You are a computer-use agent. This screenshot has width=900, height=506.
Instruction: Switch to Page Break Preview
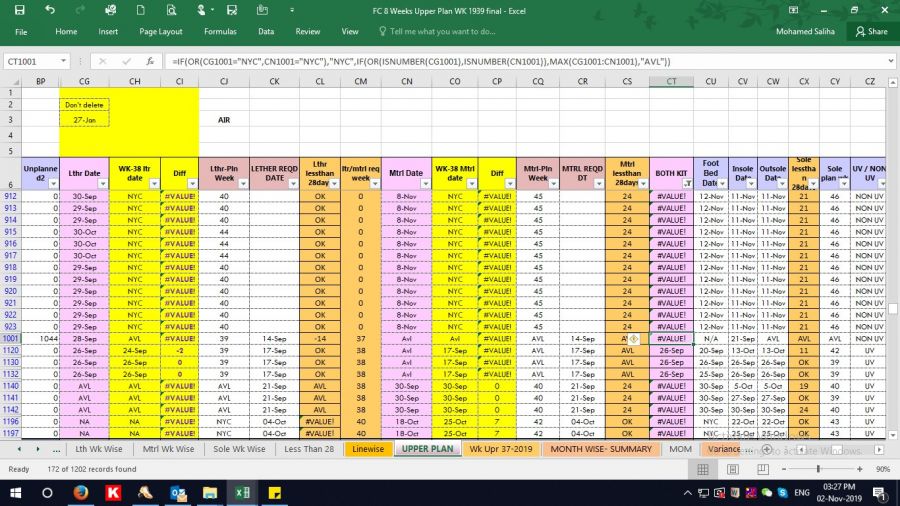click(x=763, y=469)
